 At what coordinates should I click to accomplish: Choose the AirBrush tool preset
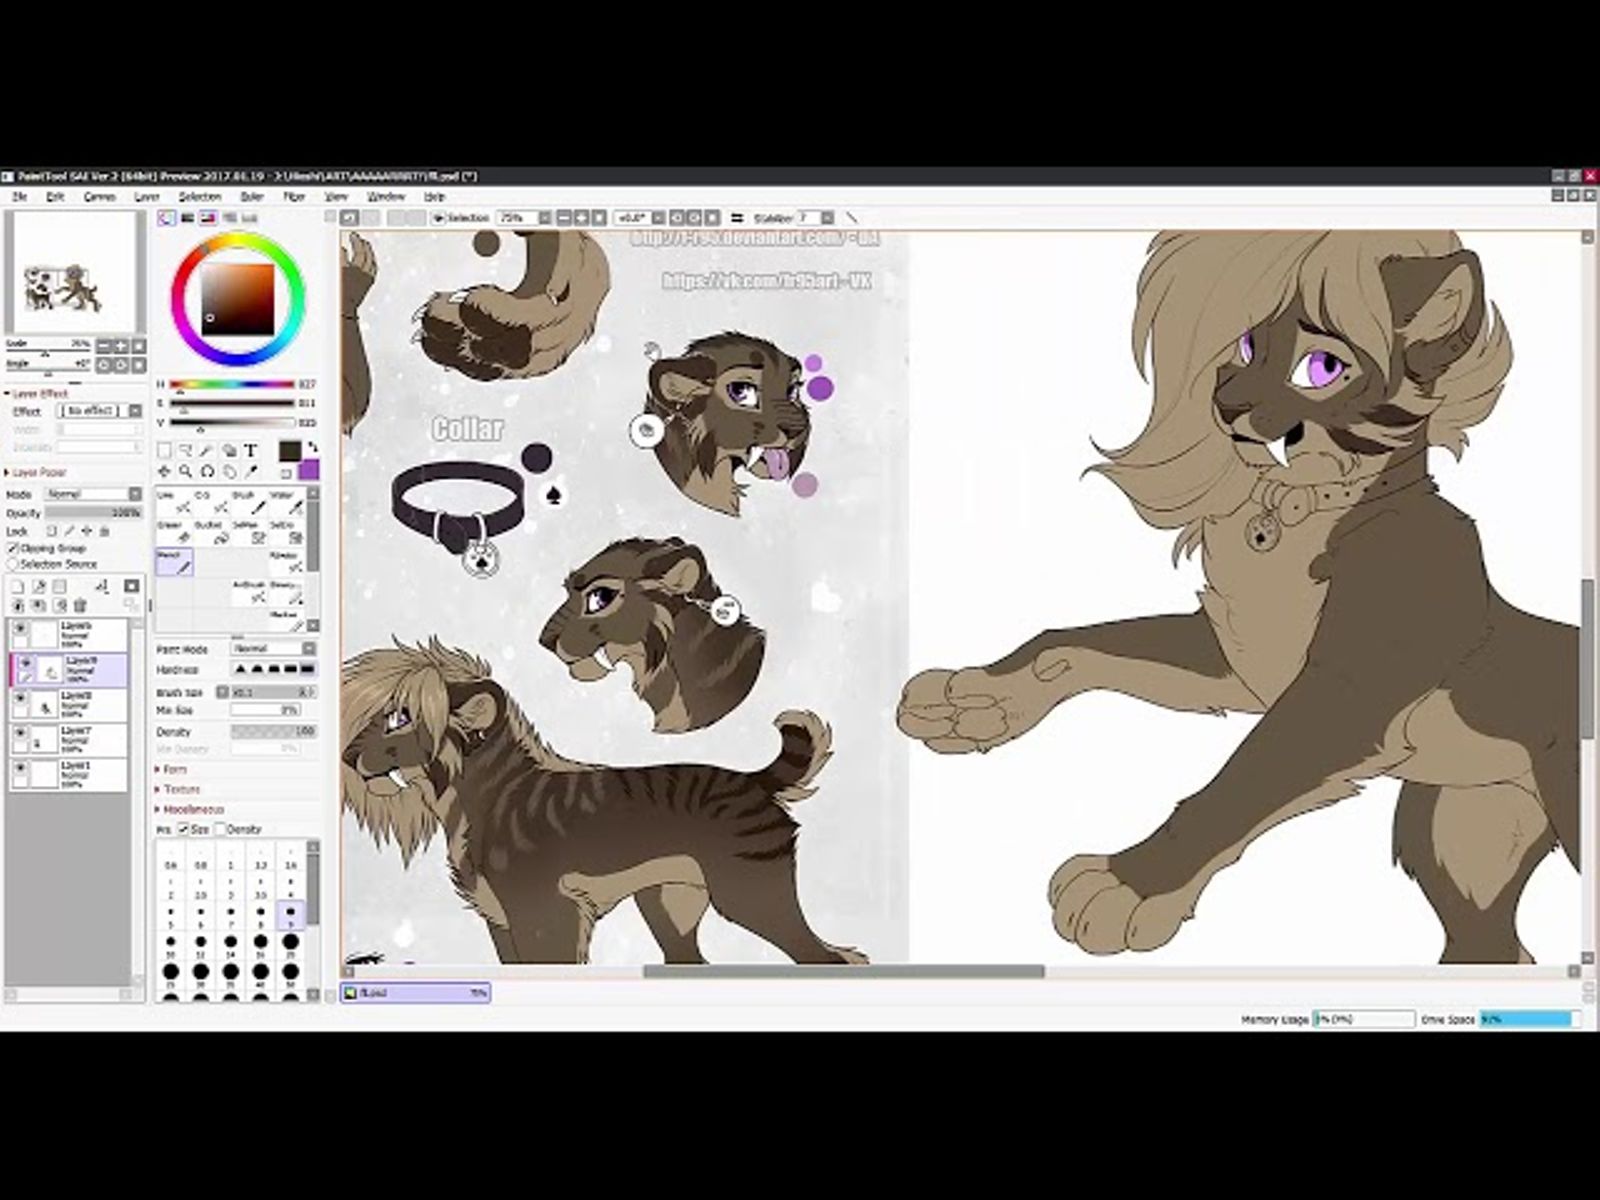(250, 592)
